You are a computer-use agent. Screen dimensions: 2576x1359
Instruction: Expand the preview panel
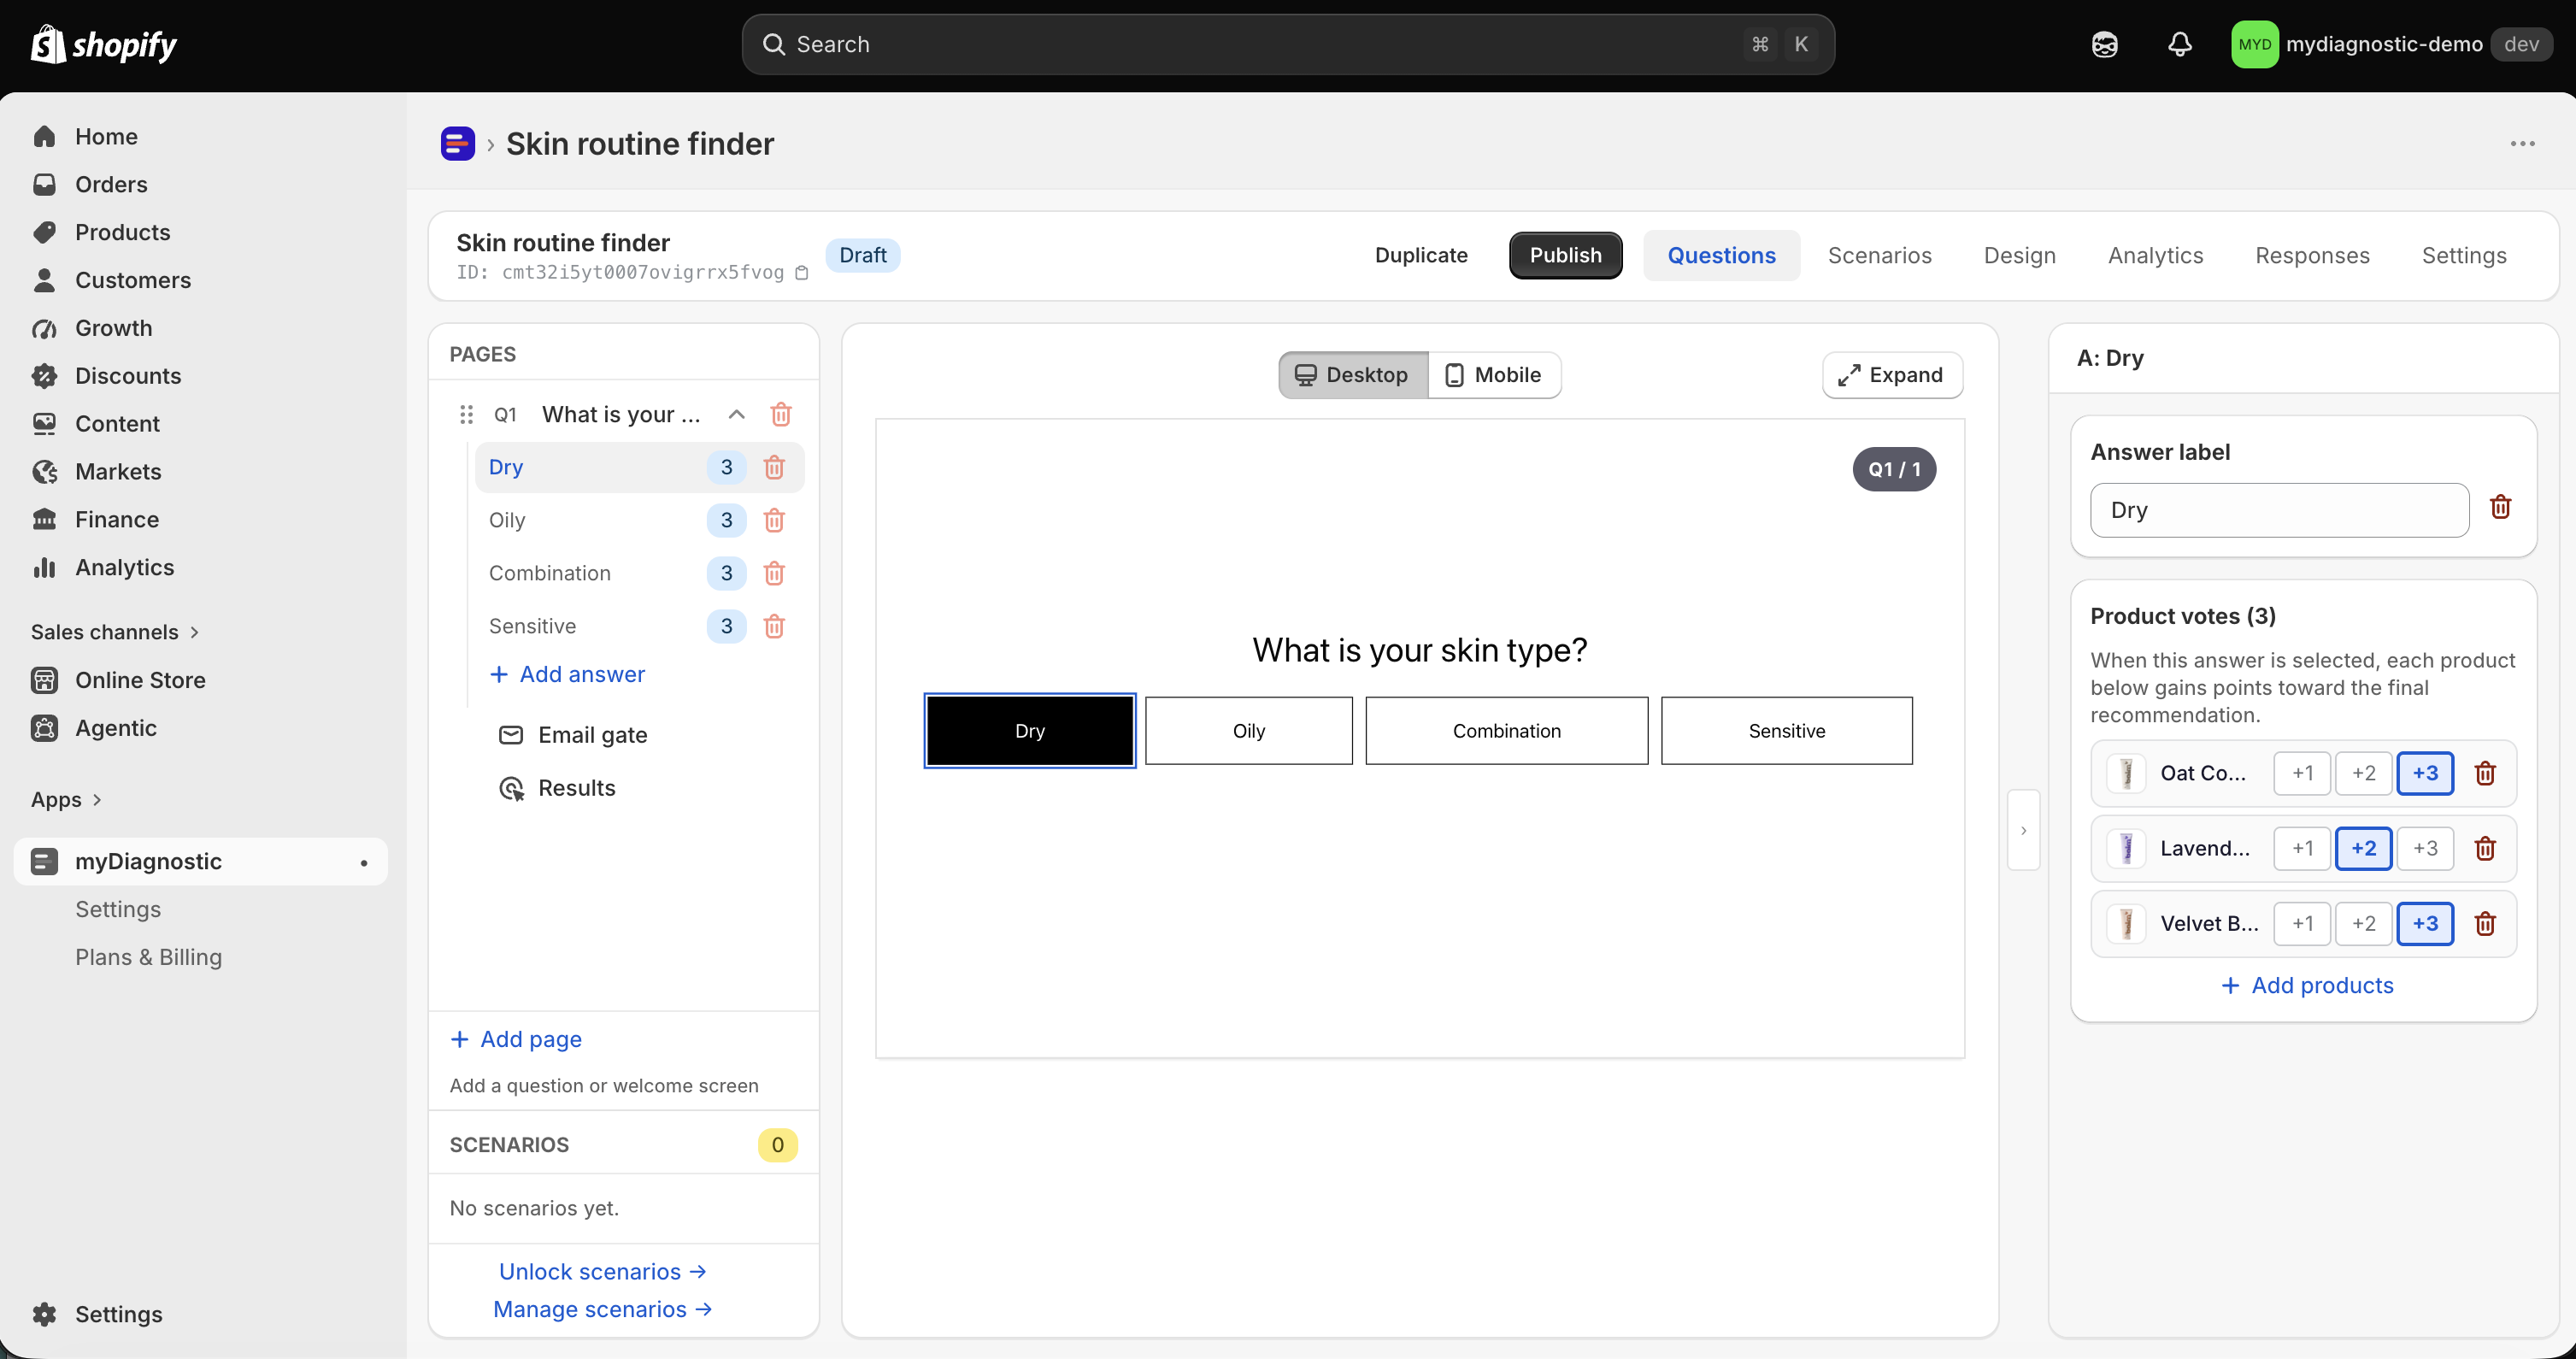pos(1891,375)
